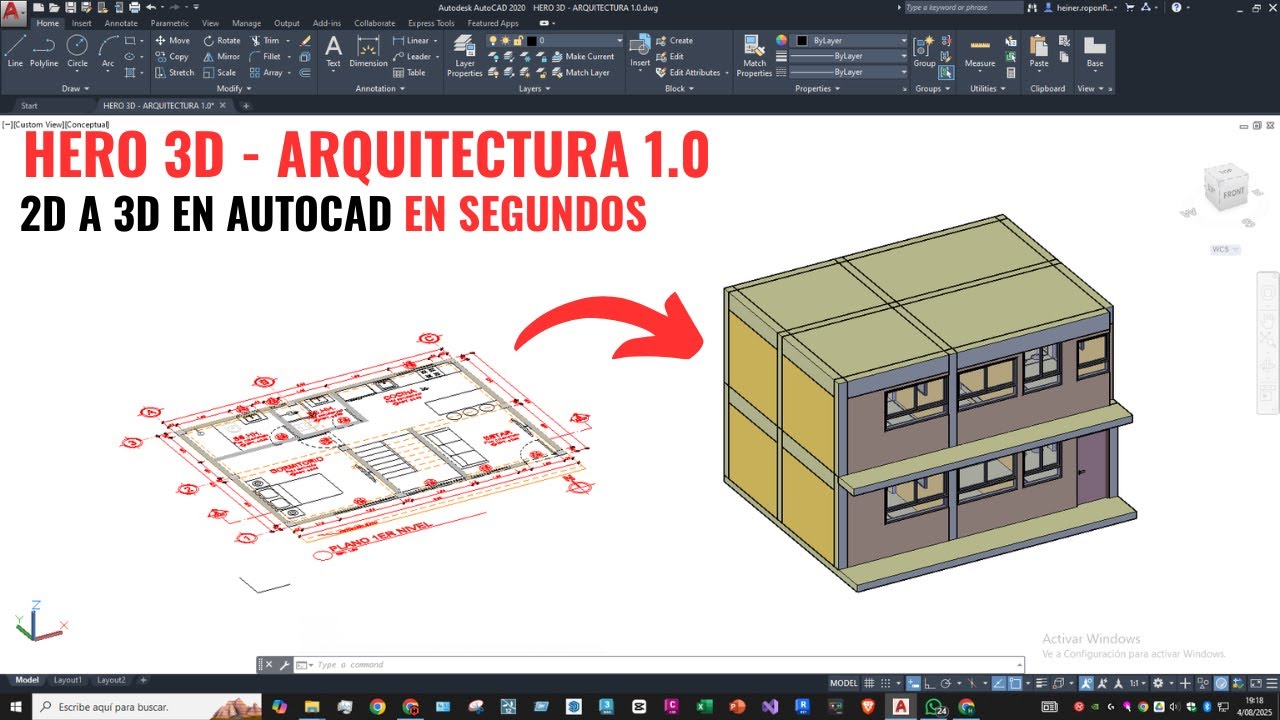Click the Plot (print) icon in quick access toolbar
This screenshot has height=720, width=1280.
(x=134, y=7)
